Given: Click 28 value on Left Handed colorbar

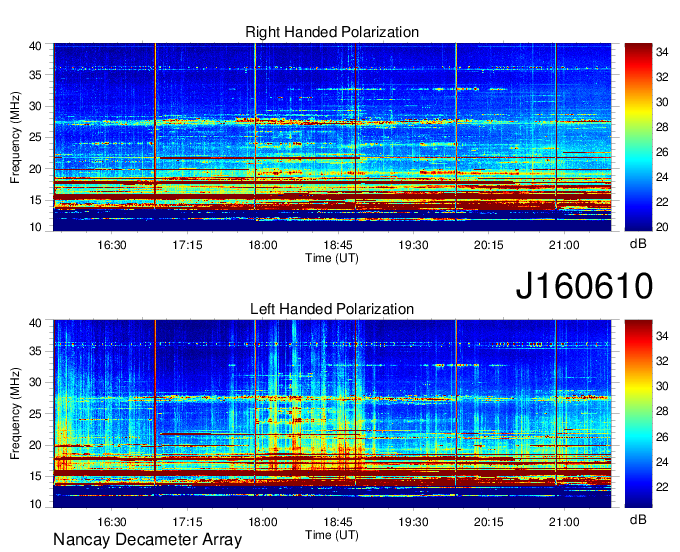Looking at the screenshot, I should coord(662,411).
